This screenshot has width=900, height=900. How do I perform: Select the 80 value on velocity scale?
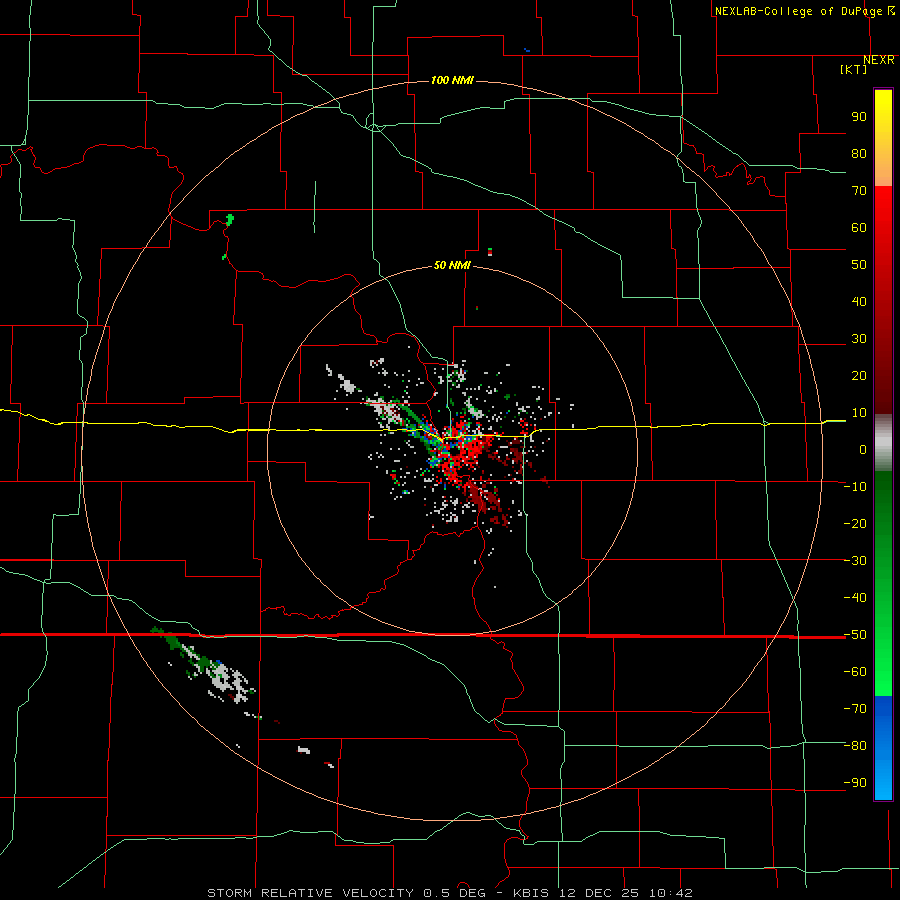tap(859, 154)
